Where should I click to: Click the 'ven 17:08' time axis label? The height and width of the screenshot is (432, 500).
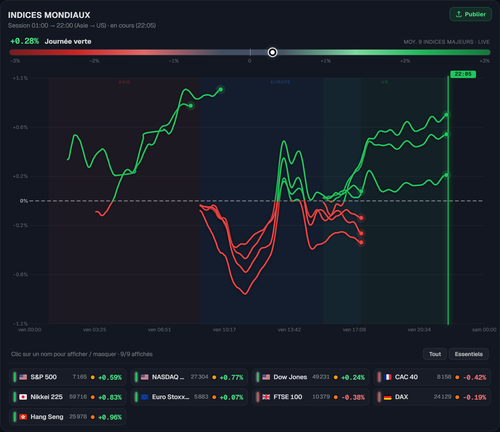tap(354, 330)
